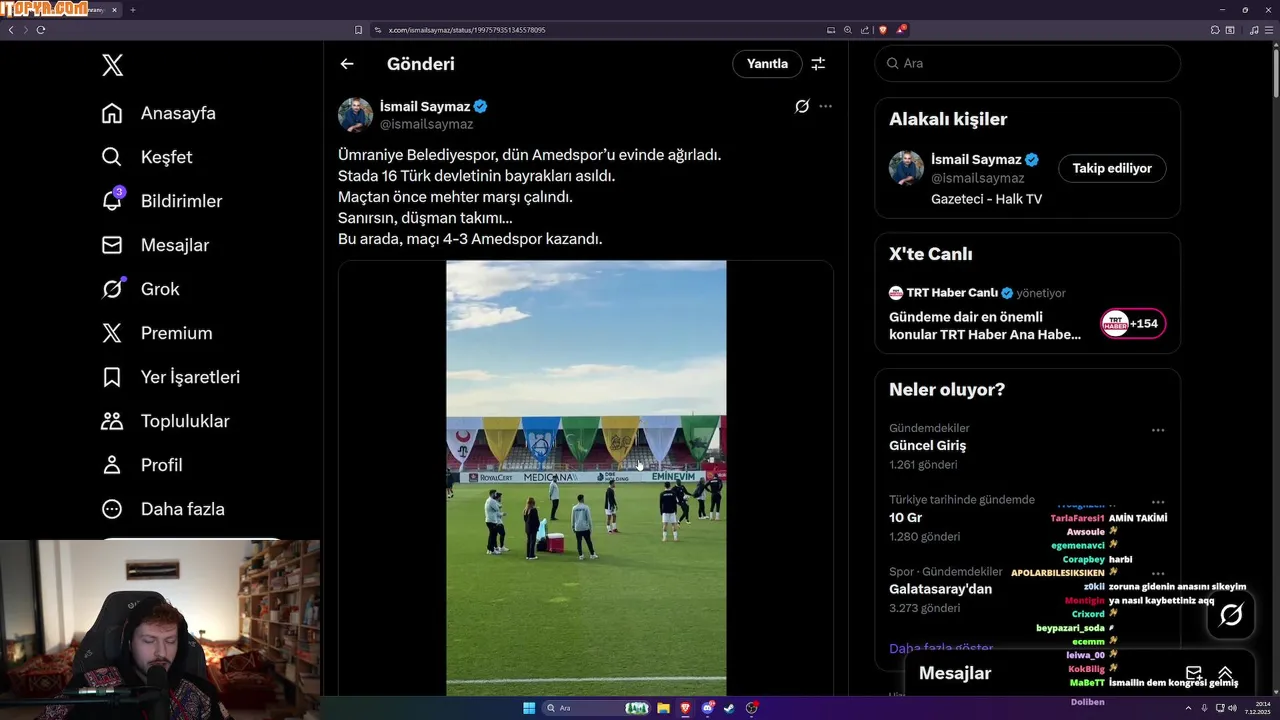This screenshot has height=720, width=1280.
Task: Reload the page in the browser
Action: pyautogui.click(x=41, y=30)
